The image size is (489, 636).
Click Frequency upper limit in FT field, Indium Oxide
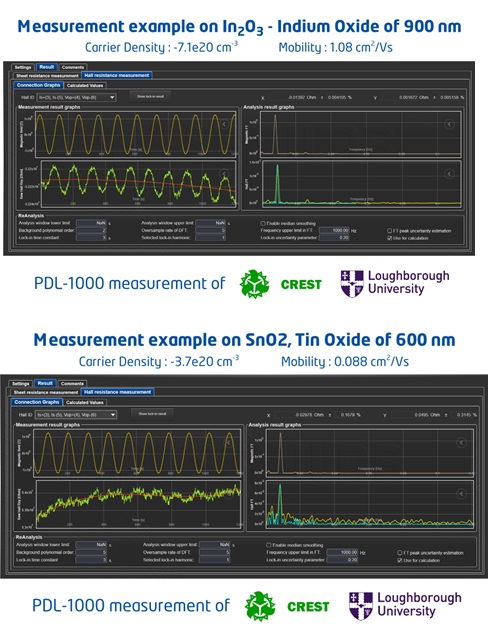coord(334,230)
